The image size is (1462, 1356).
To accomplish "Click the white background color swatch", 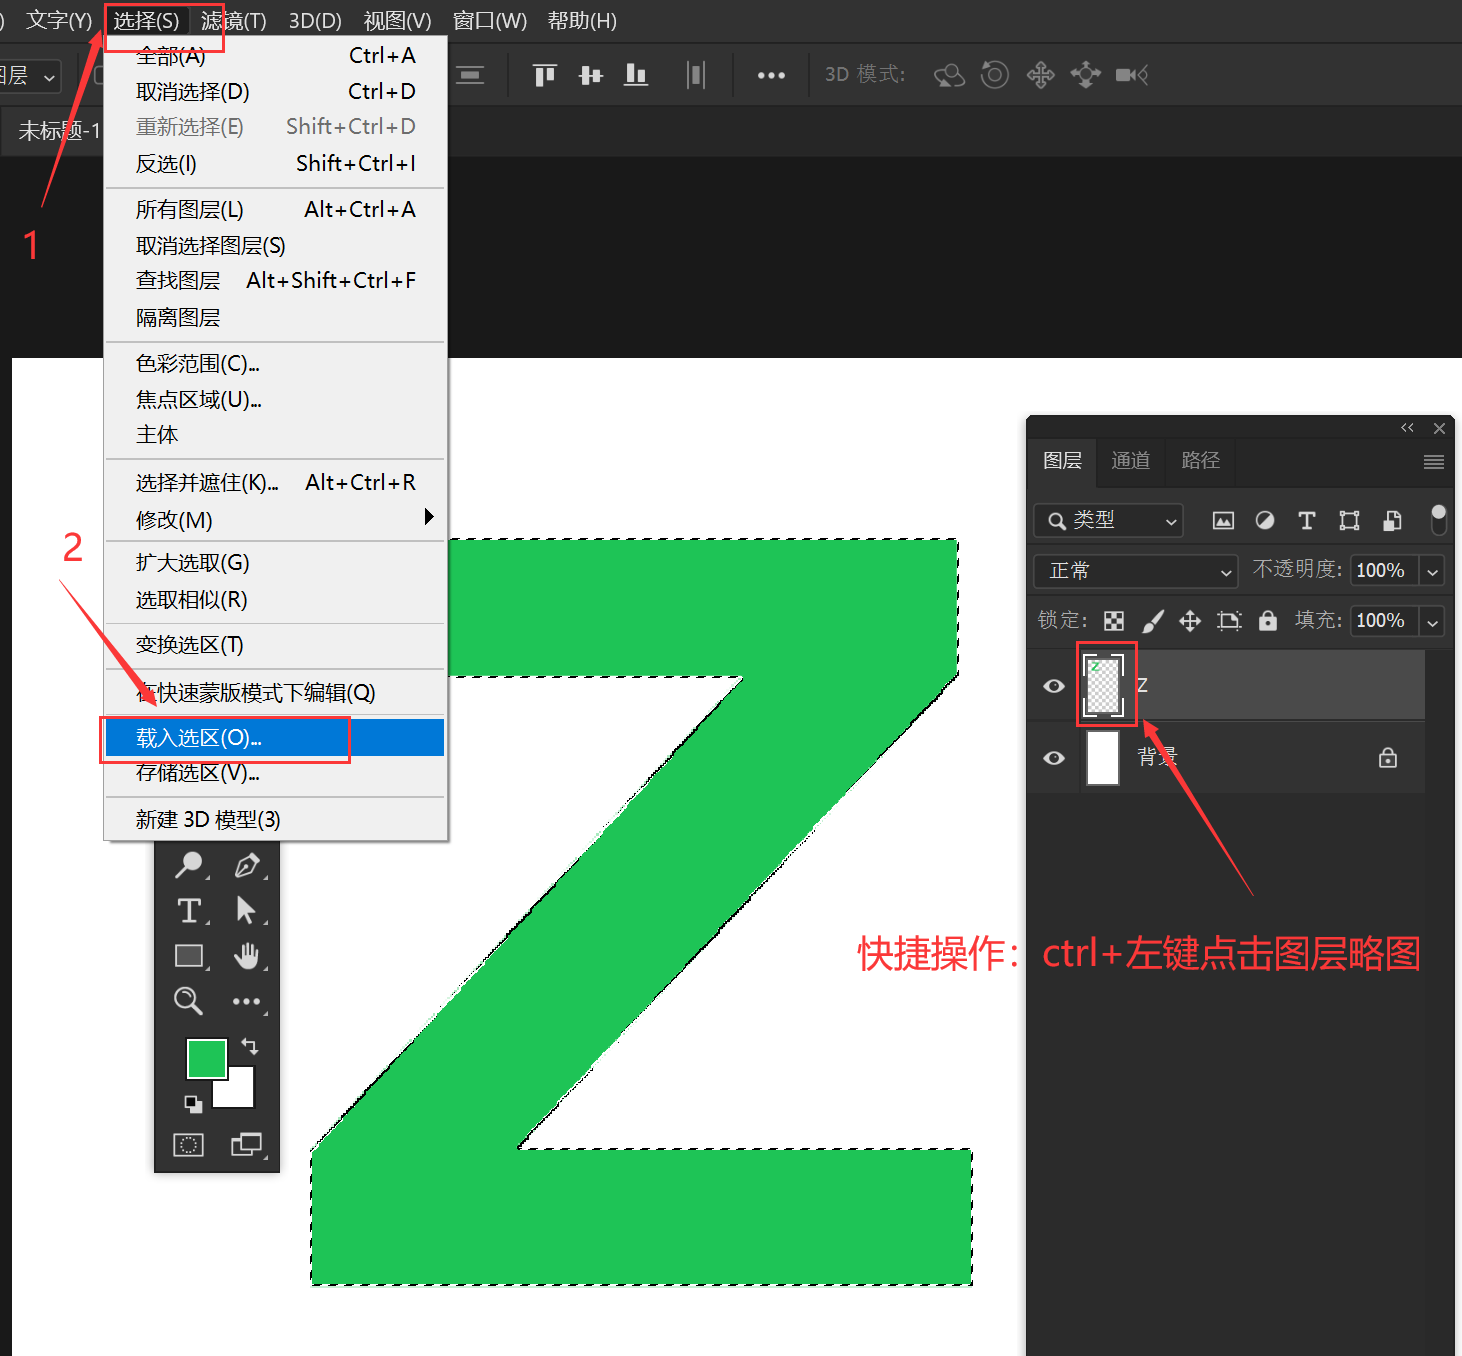I will click(240, 1092).
